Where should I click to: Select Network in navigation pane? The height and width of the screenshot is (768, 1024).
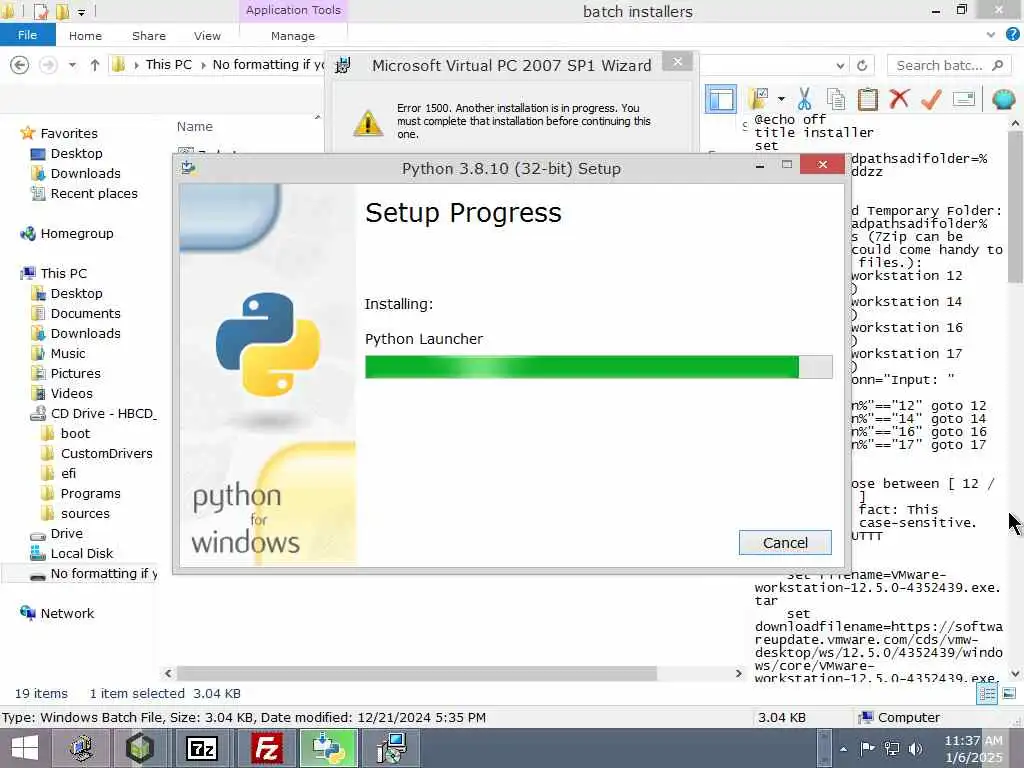[67, 613]
